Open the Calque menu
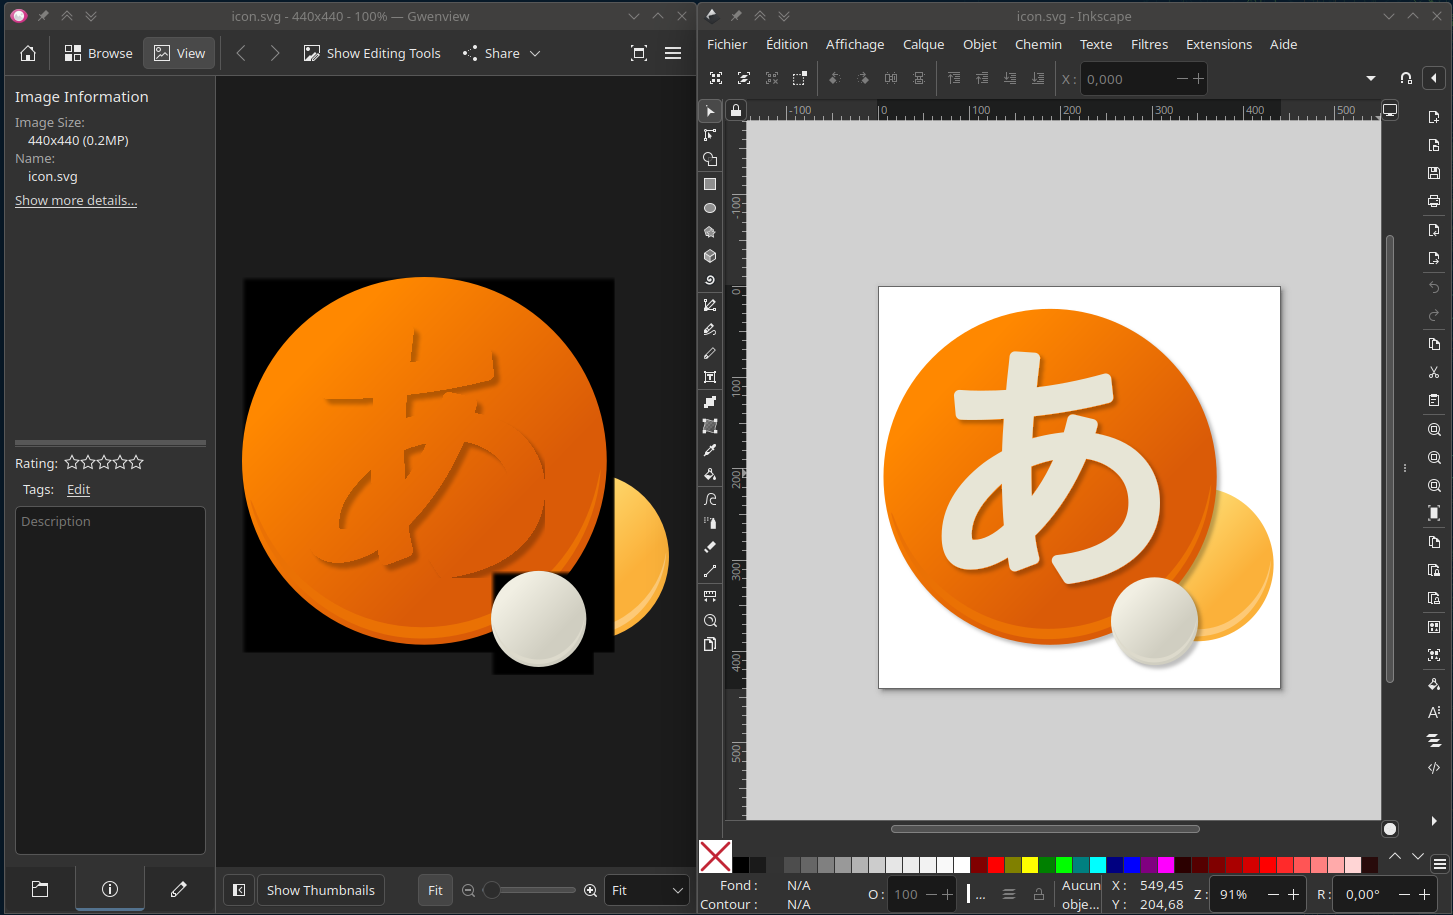 coord(923,44)
